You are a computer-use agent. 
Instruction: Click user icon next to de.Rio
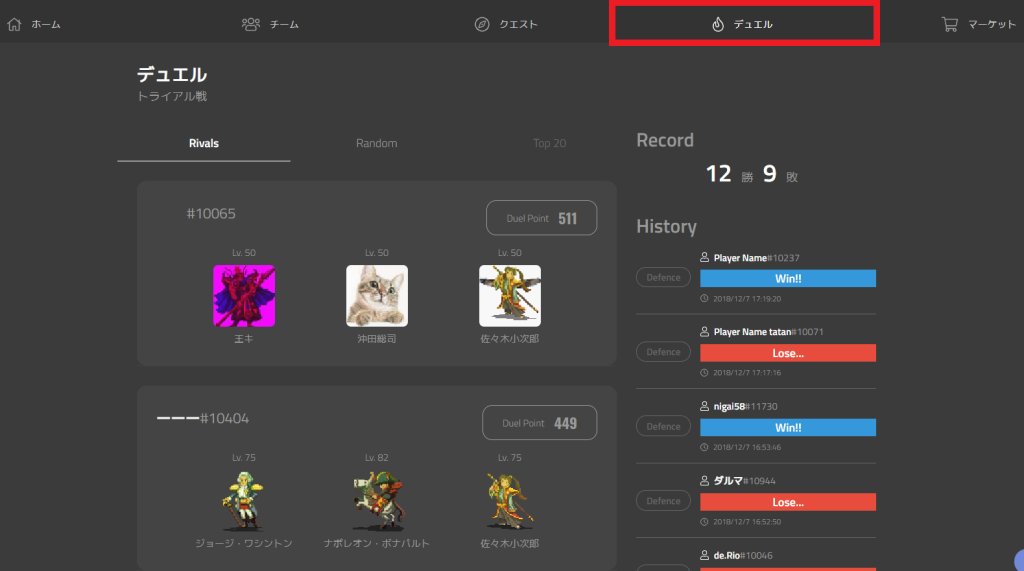pos(705,555)
